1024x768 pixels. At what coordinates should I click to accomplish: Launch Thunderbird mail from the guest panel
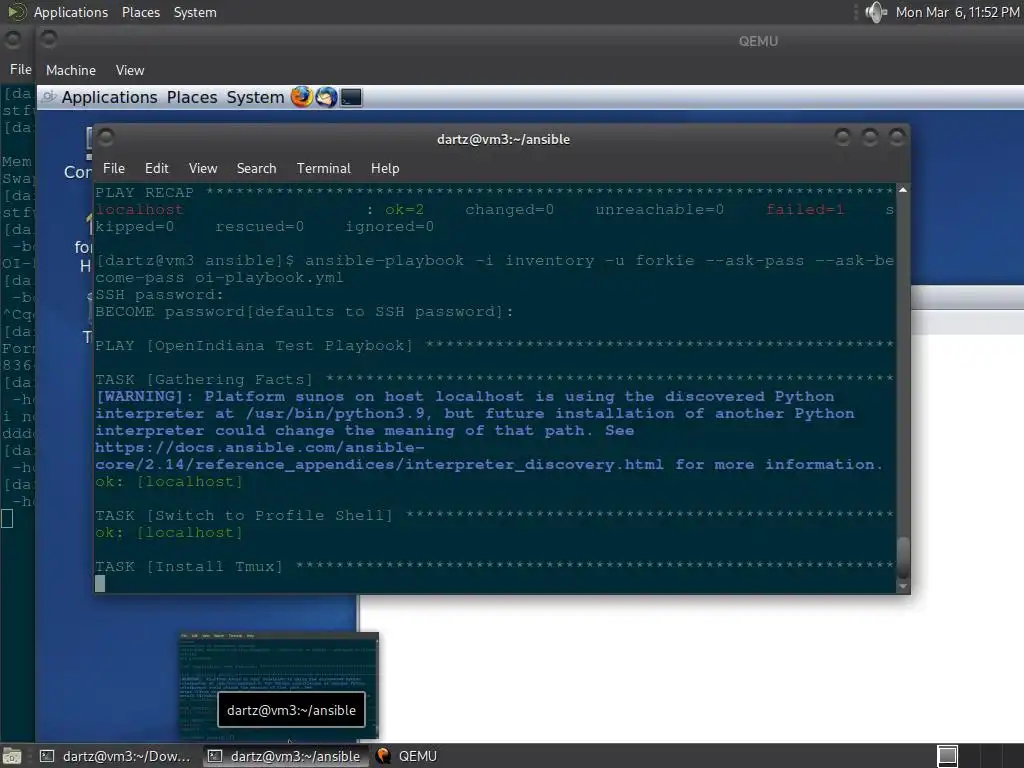coord(327,97)
